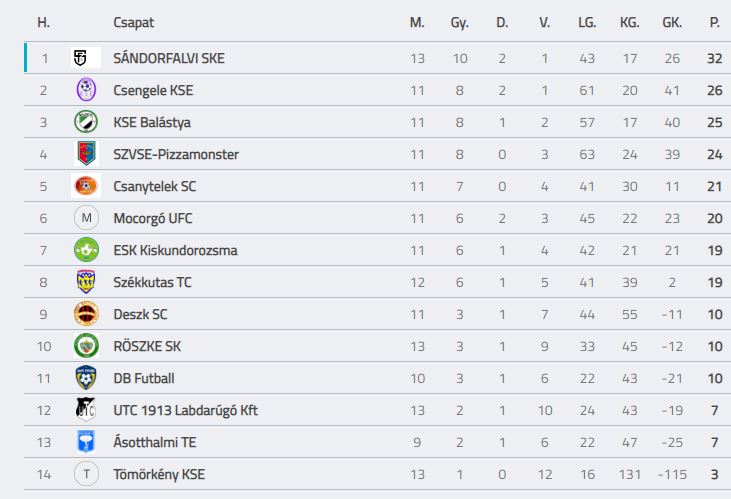
Task: Click the RÖSZKE SK green logo
Action: [x=86, y=346]
